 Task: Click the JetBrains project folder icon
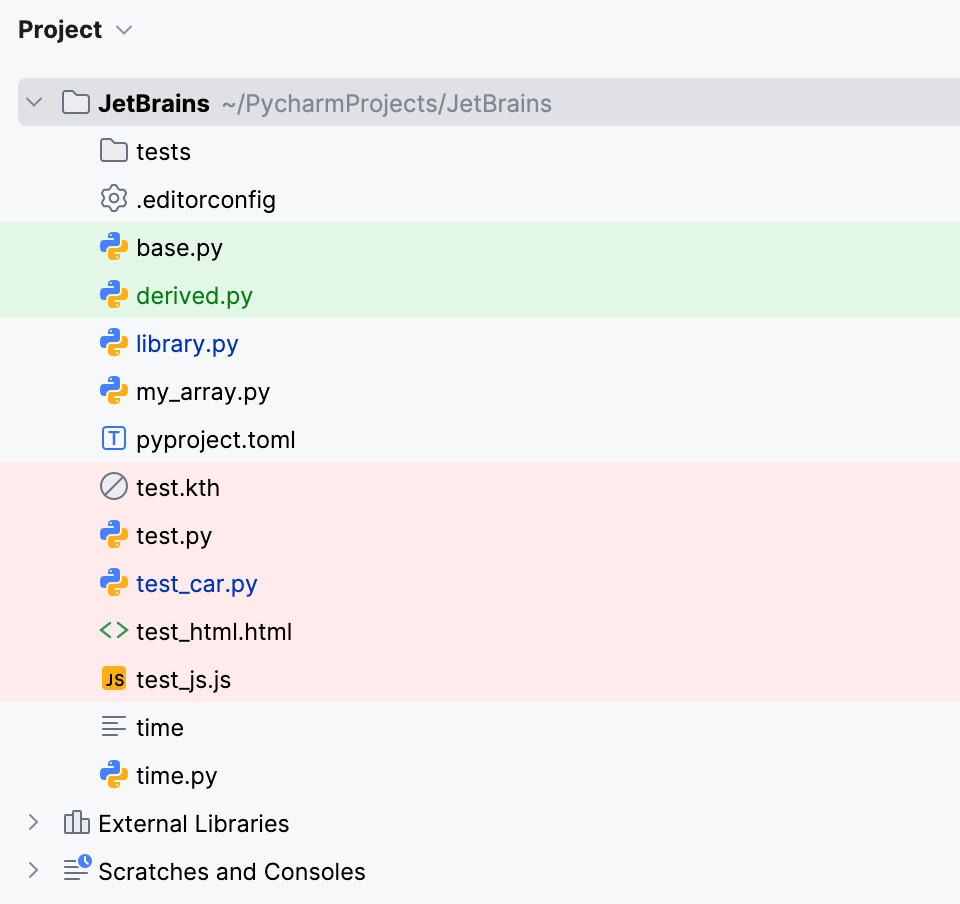coord(75,102)
